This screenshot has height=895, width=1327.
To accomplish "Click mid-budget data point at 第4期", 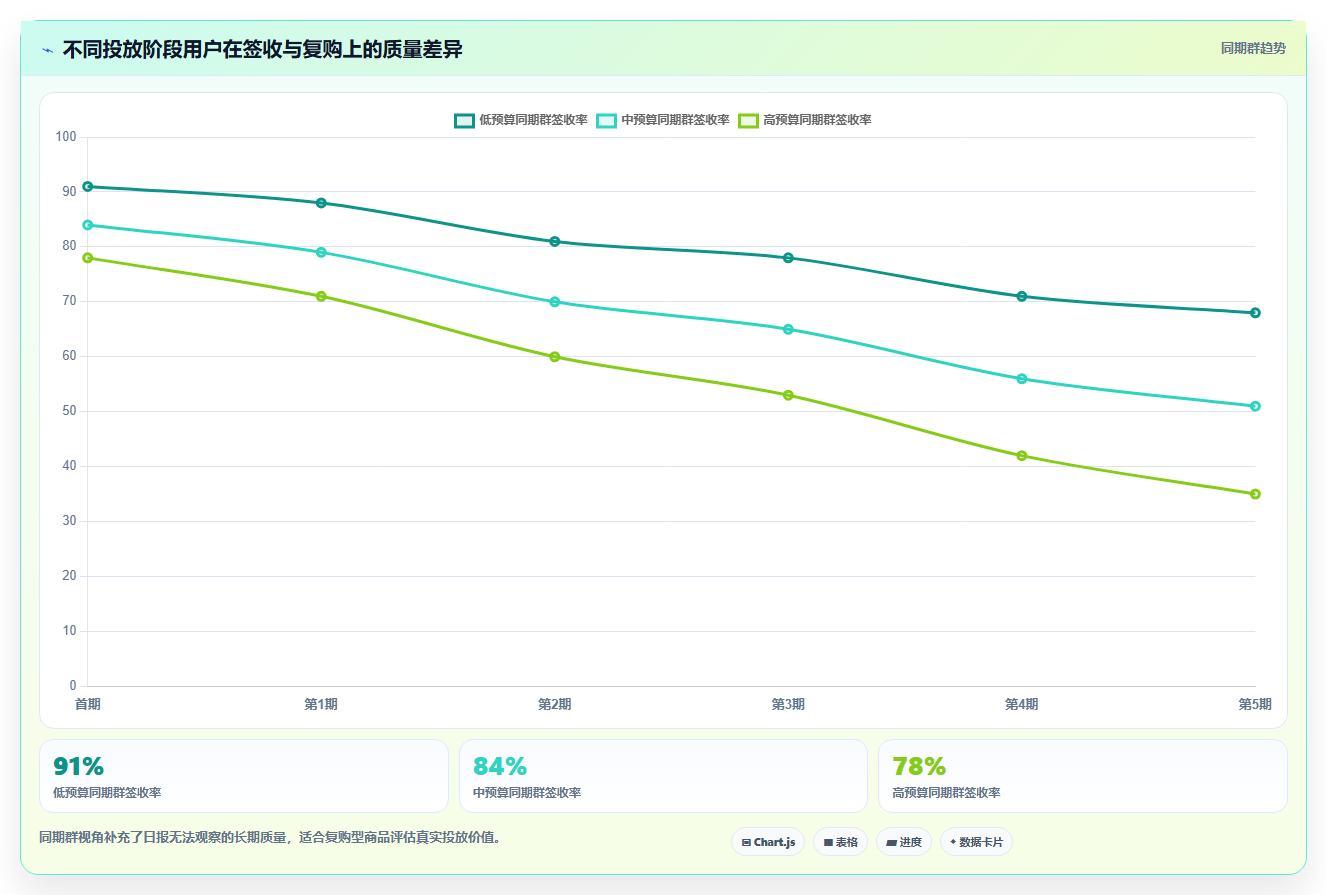I will coord(1022,379).
